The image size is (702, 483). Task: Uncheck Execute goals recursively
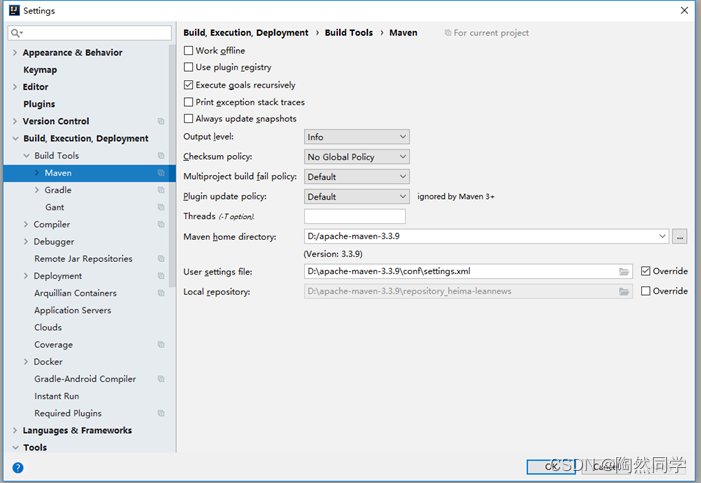pyautogui.click(x=188, y=85)
